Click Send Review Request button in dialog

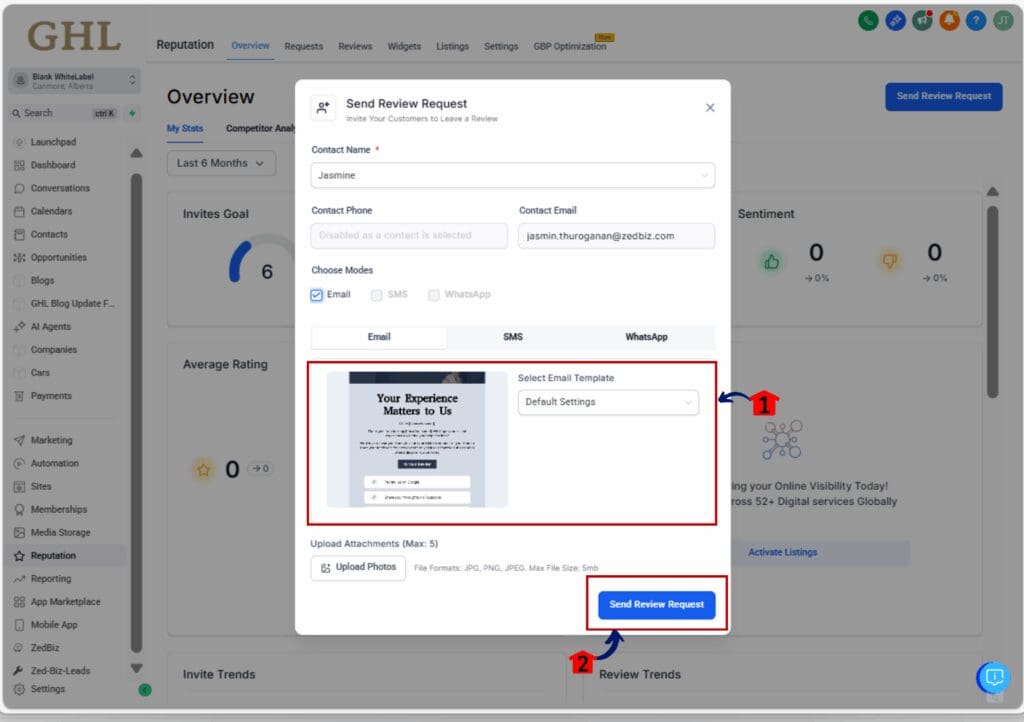pos(656,604)
